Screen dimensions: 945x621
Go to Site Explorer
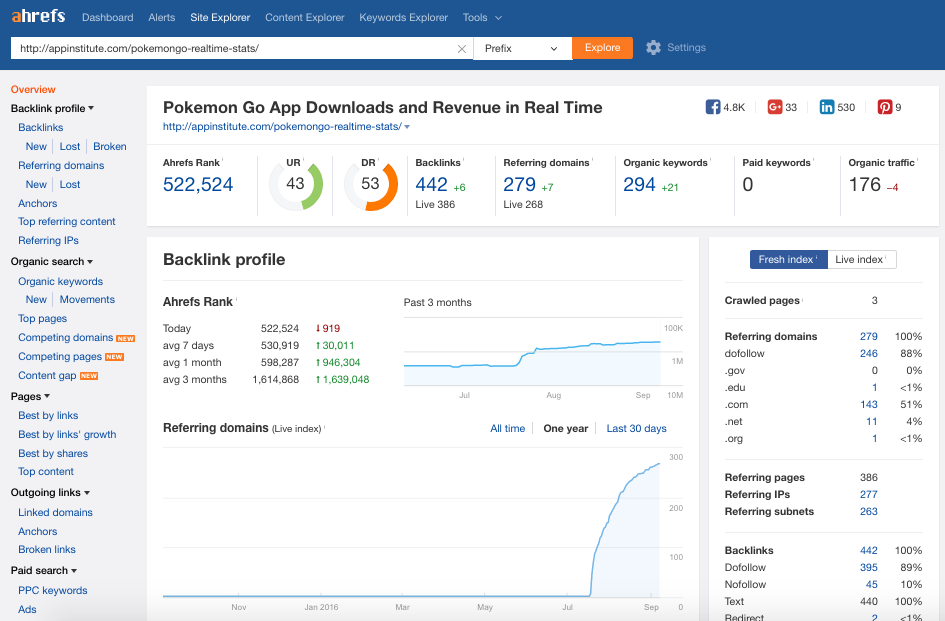[220, 17]
